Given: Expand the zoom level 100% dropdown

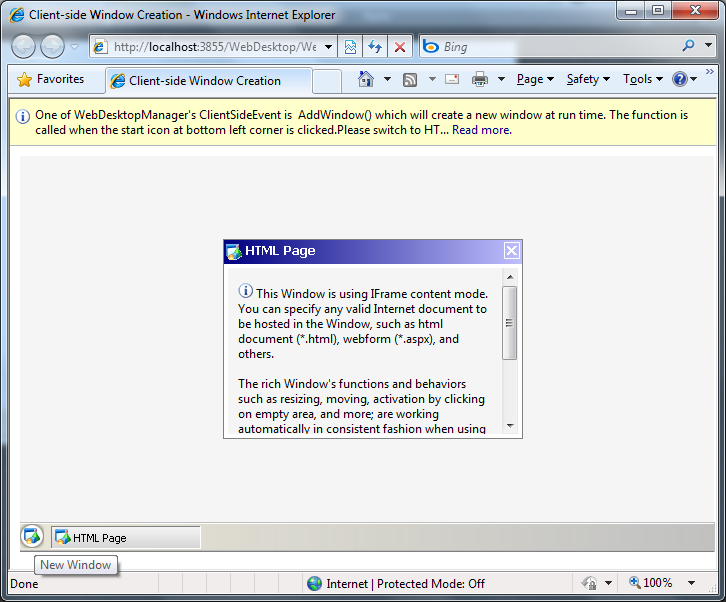Looking at the screenshot, I should click(x=692, y=583).
